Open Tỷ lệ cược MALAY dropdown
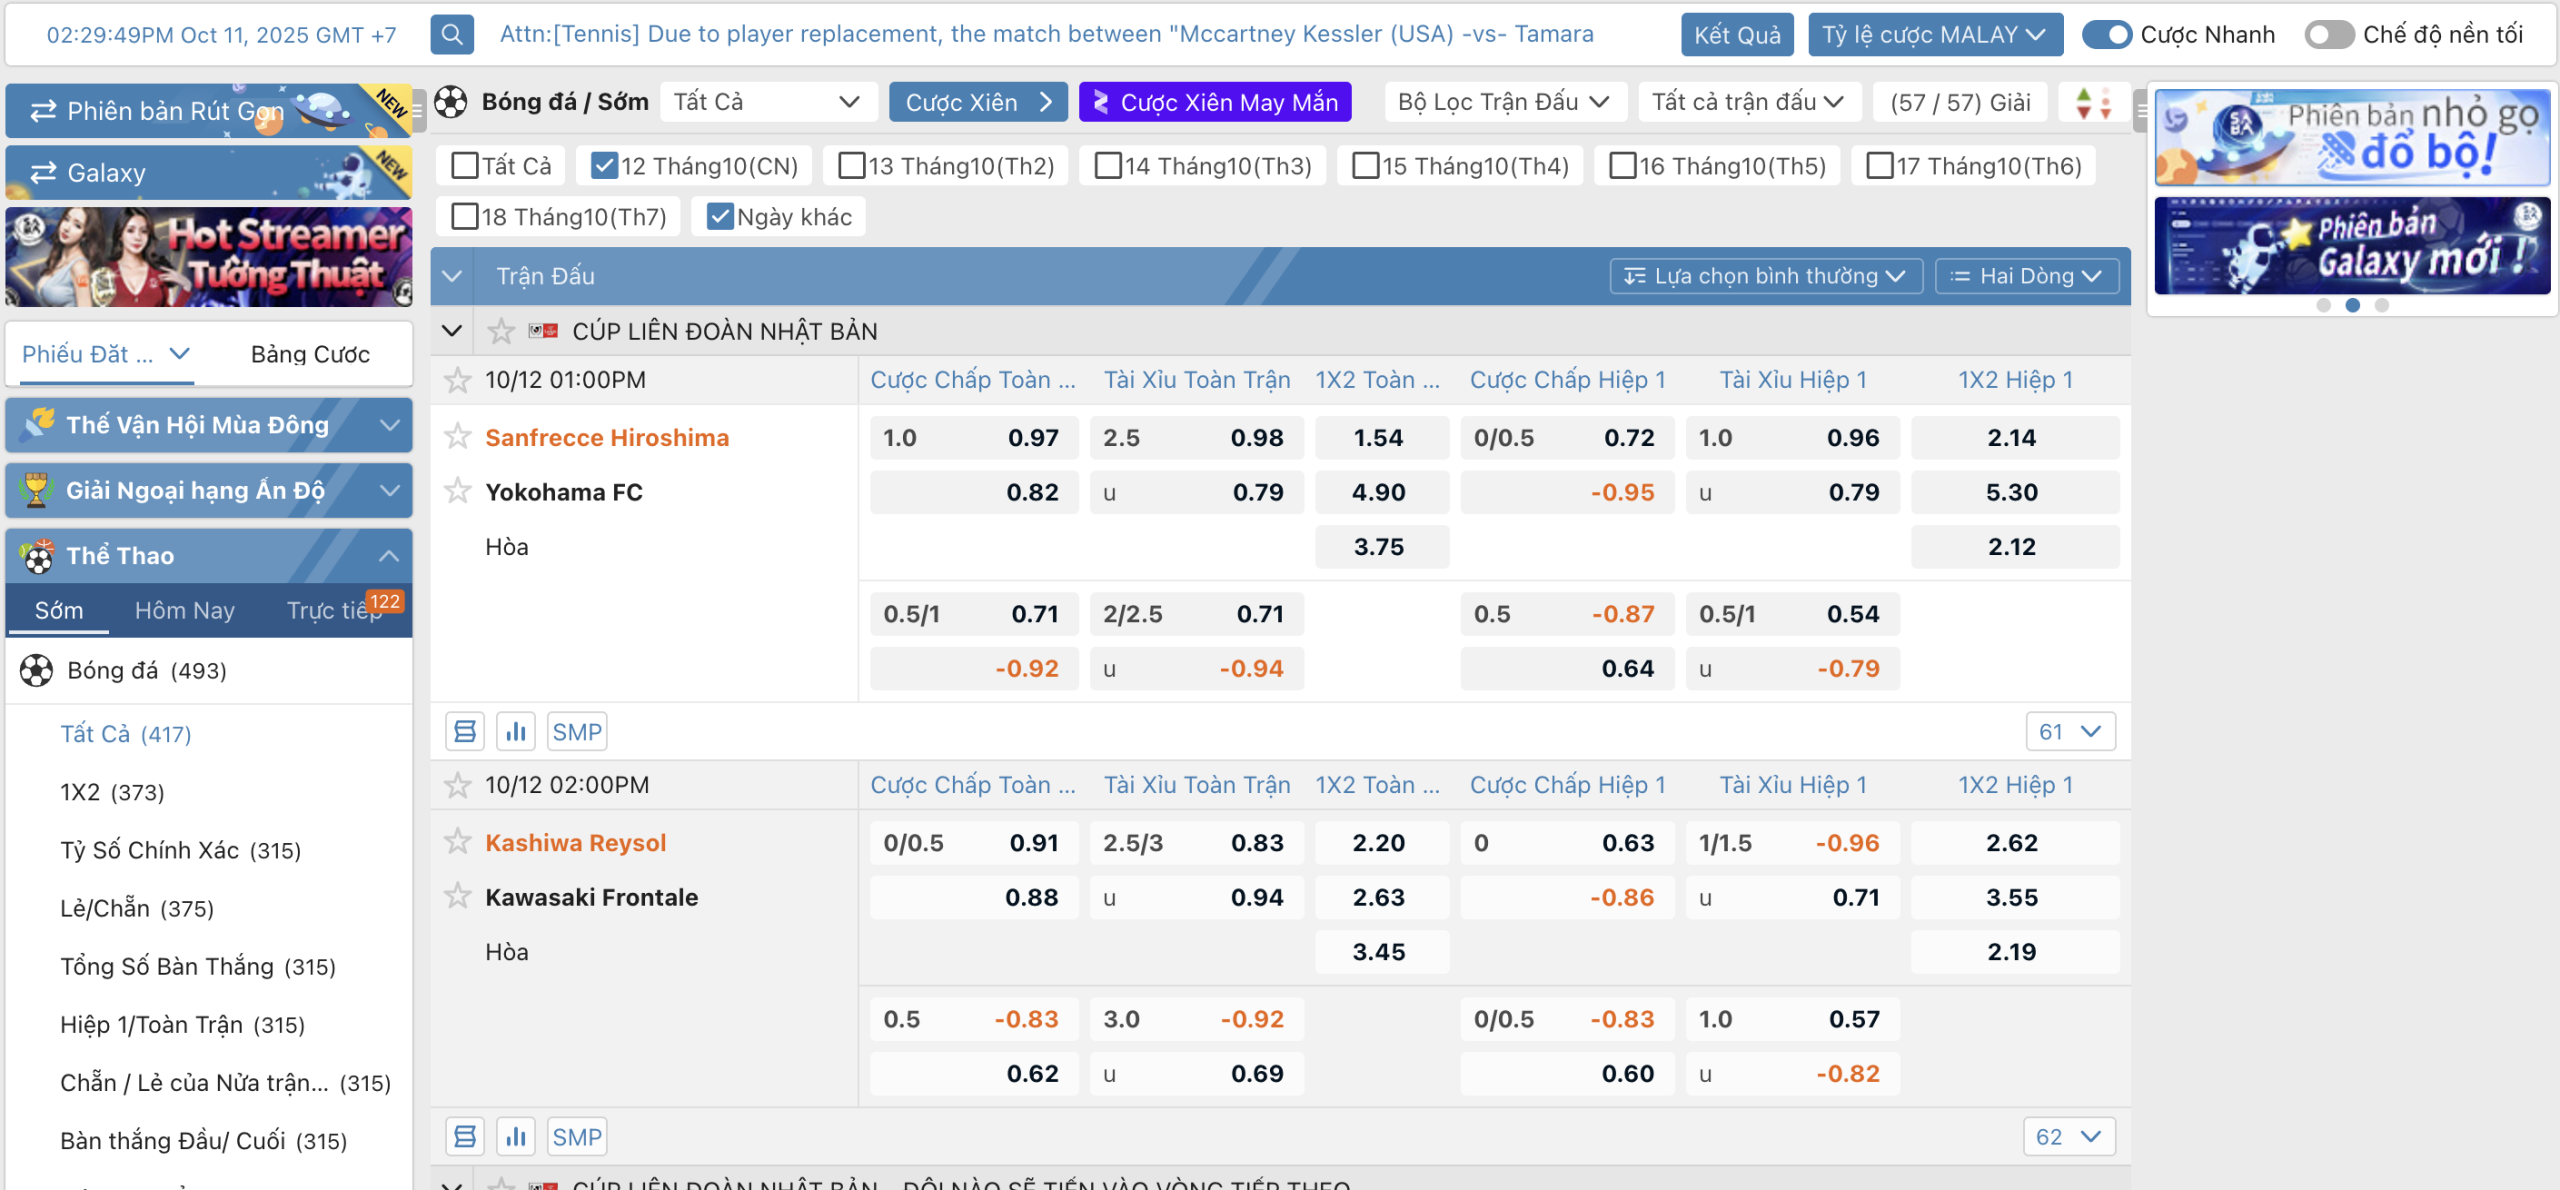 (x=1934, y=35)
